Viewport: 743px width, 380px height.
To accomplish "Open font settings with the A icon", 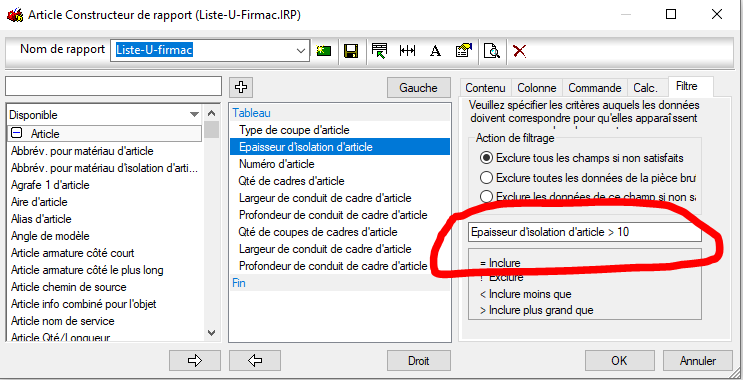I will click(435, 51).
